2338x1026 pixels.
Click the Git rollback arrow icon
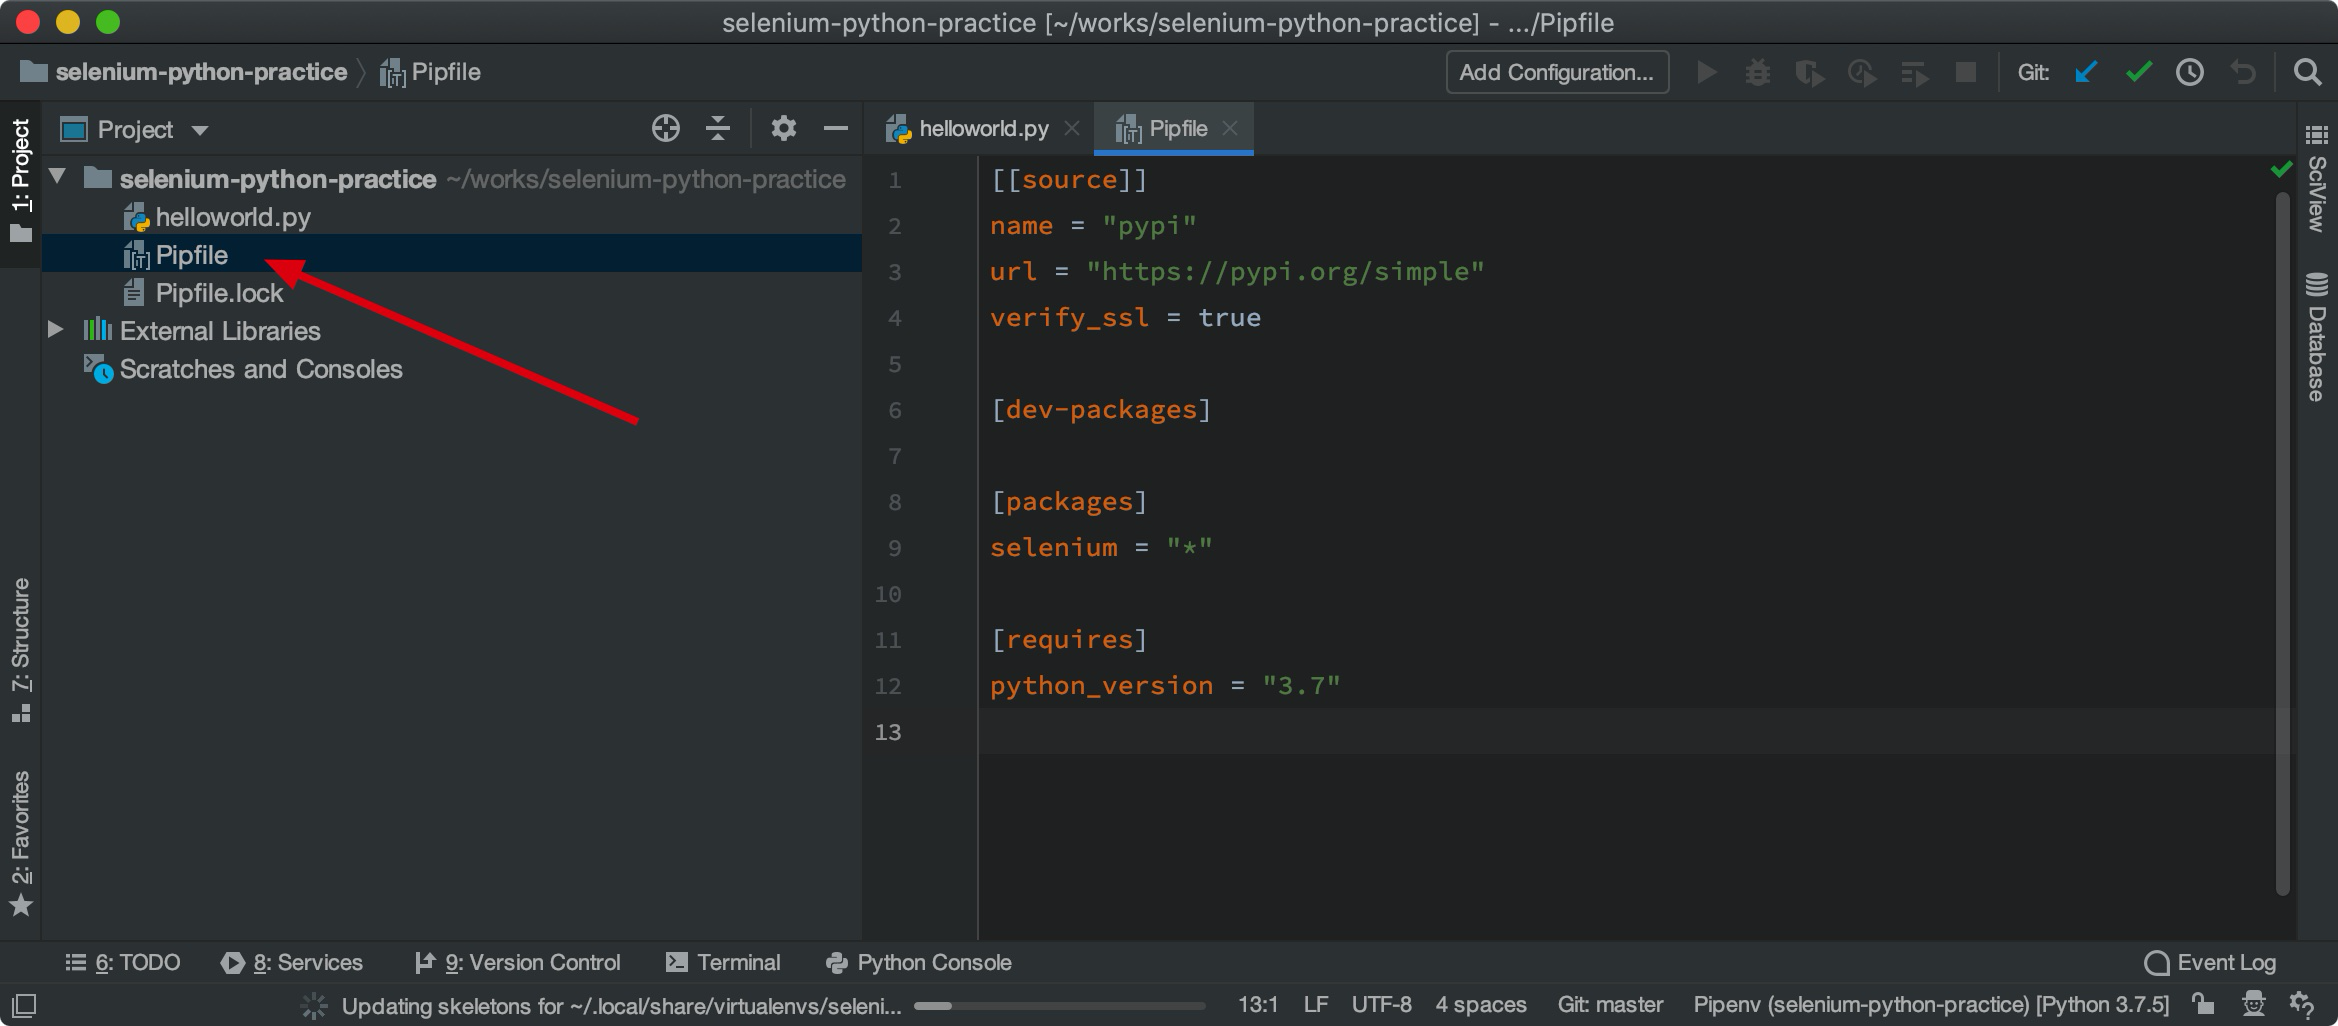coord(2243,72)
